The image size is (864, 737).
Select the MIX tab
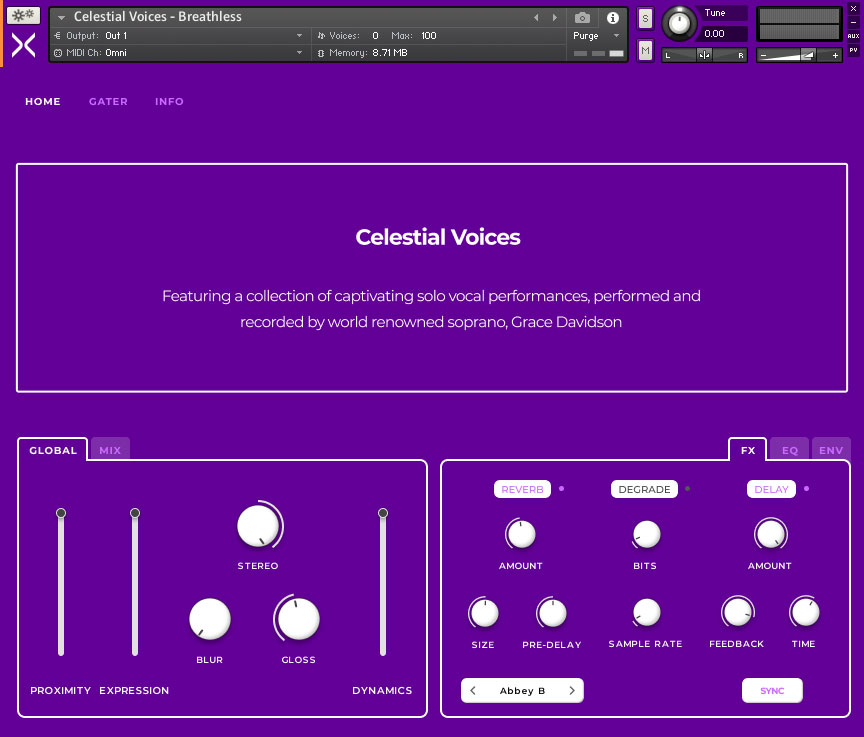pos(110,450)
